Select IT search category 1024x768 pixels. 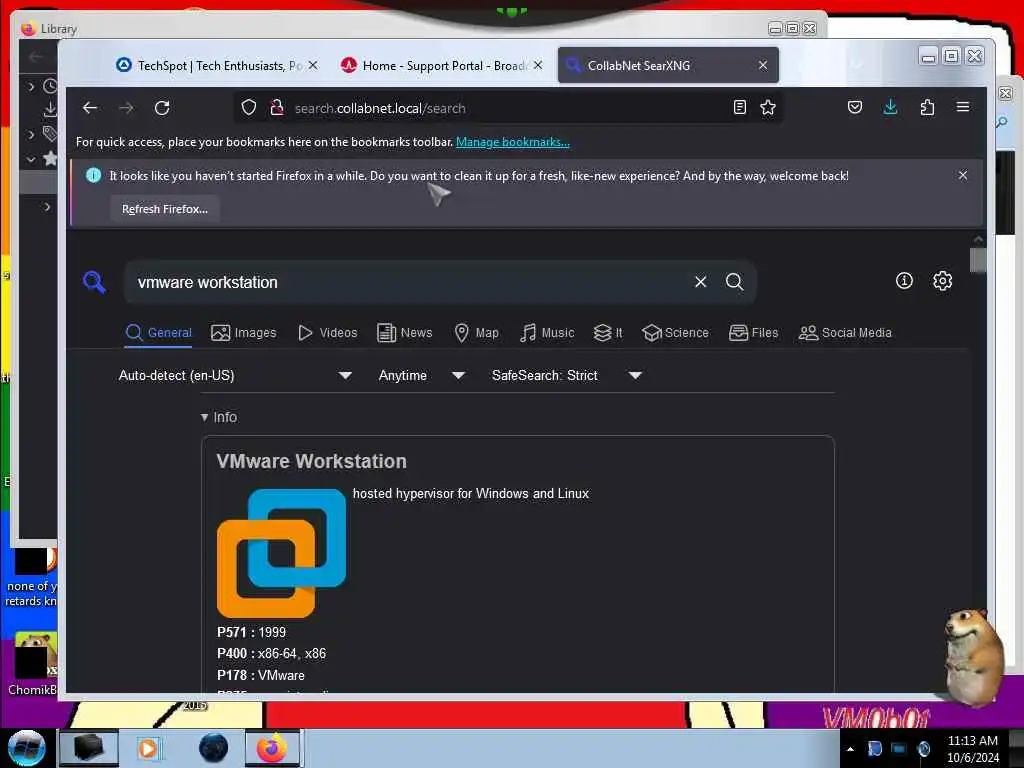(608, 332)
